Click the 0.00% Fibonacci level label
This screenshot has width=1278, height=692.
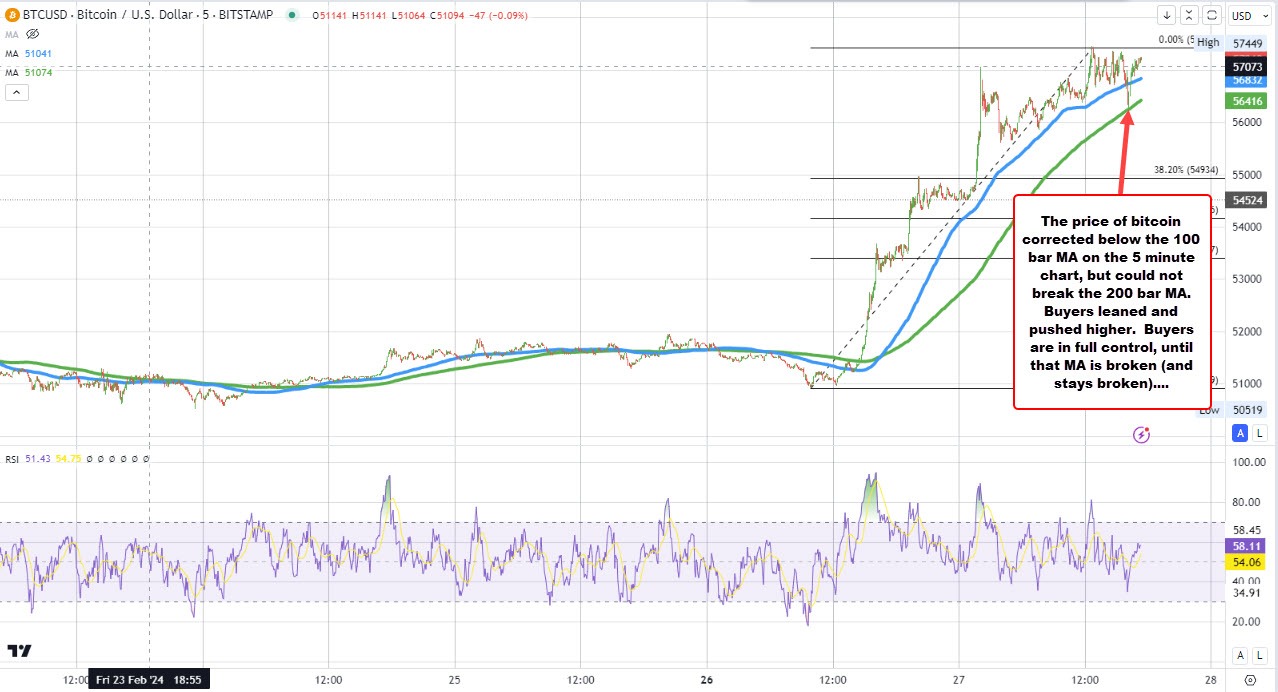point(1177,40)
